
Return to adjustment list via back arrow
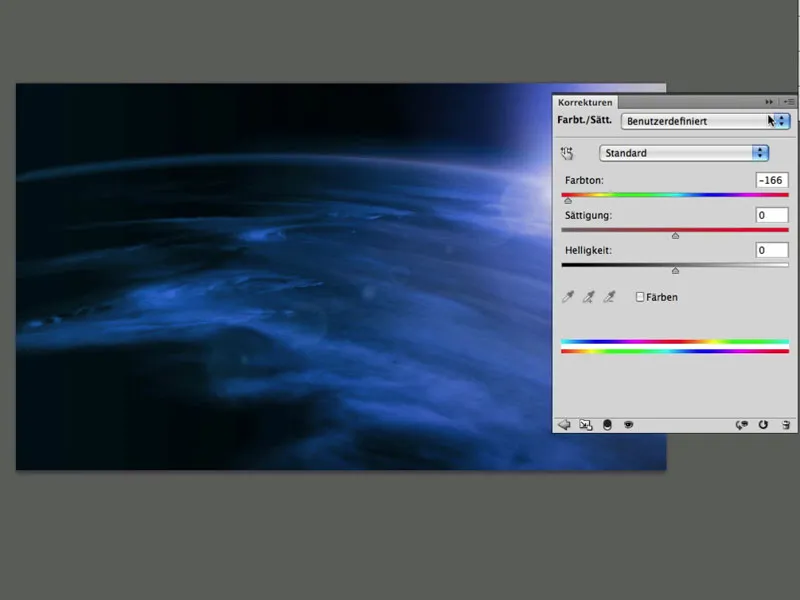click(x=564, y=424)
